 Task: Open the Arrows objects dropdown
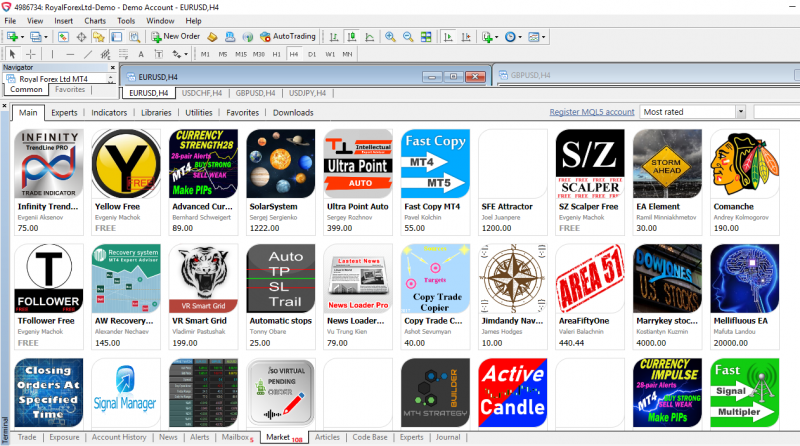tap(179, 54)
